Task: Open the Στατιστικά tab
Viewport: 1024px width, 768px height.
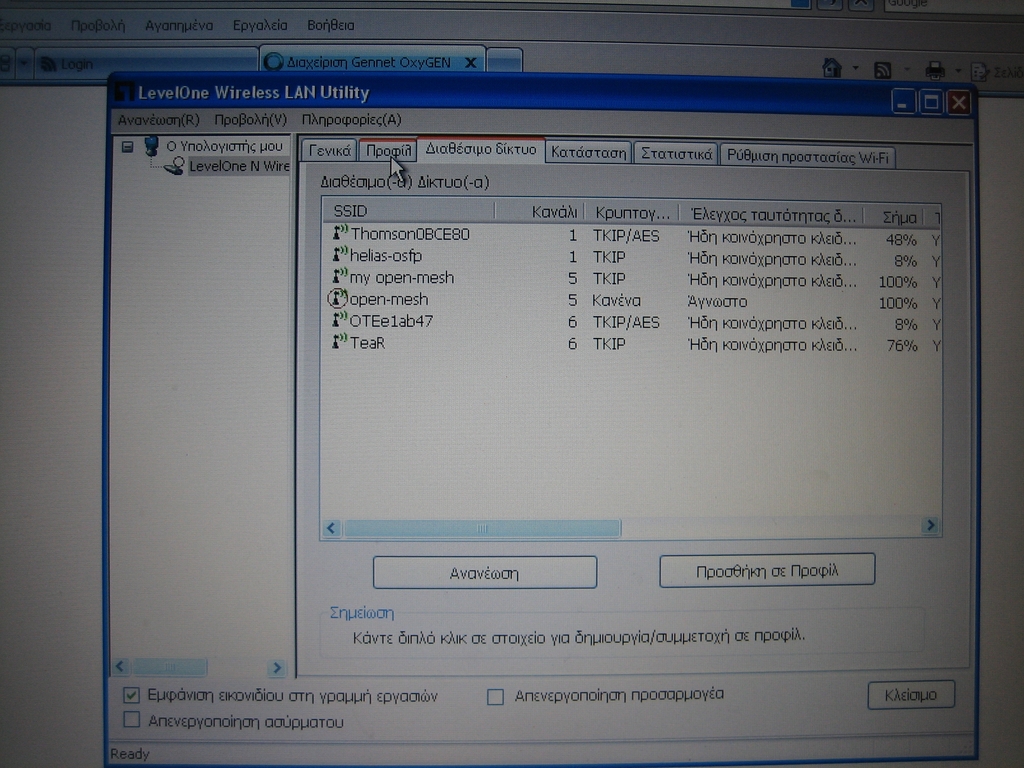Action: tap(676, 154)
